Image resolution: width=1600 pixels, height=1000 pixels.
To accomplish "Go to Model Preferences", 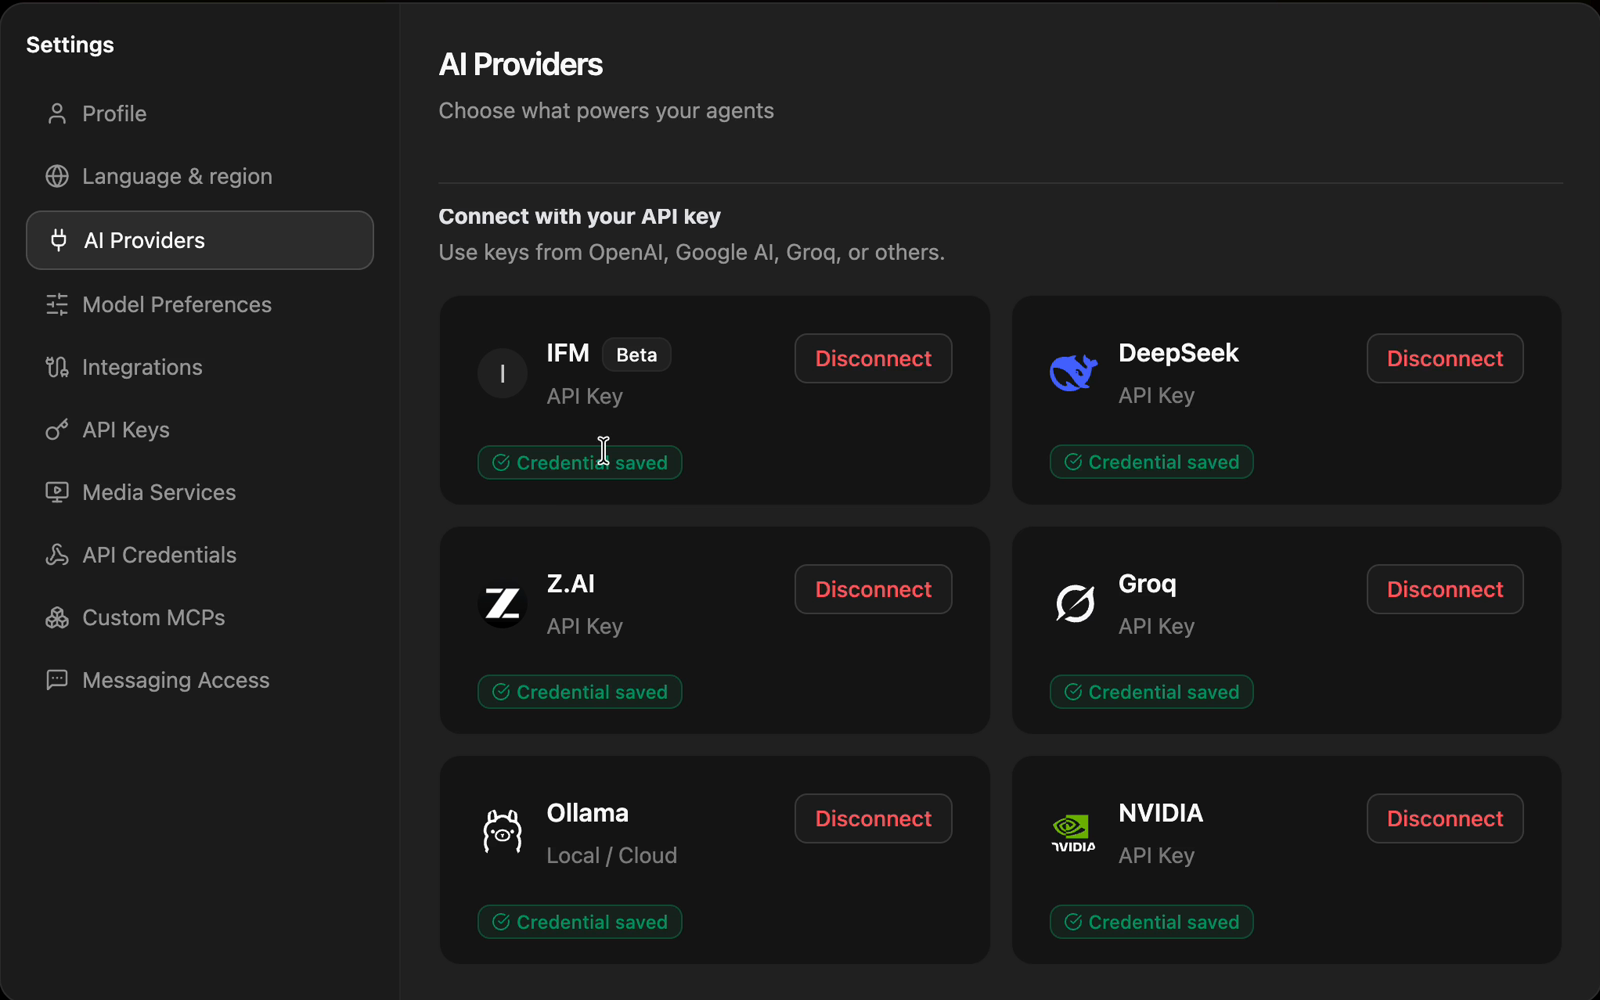I will (200, 304).
